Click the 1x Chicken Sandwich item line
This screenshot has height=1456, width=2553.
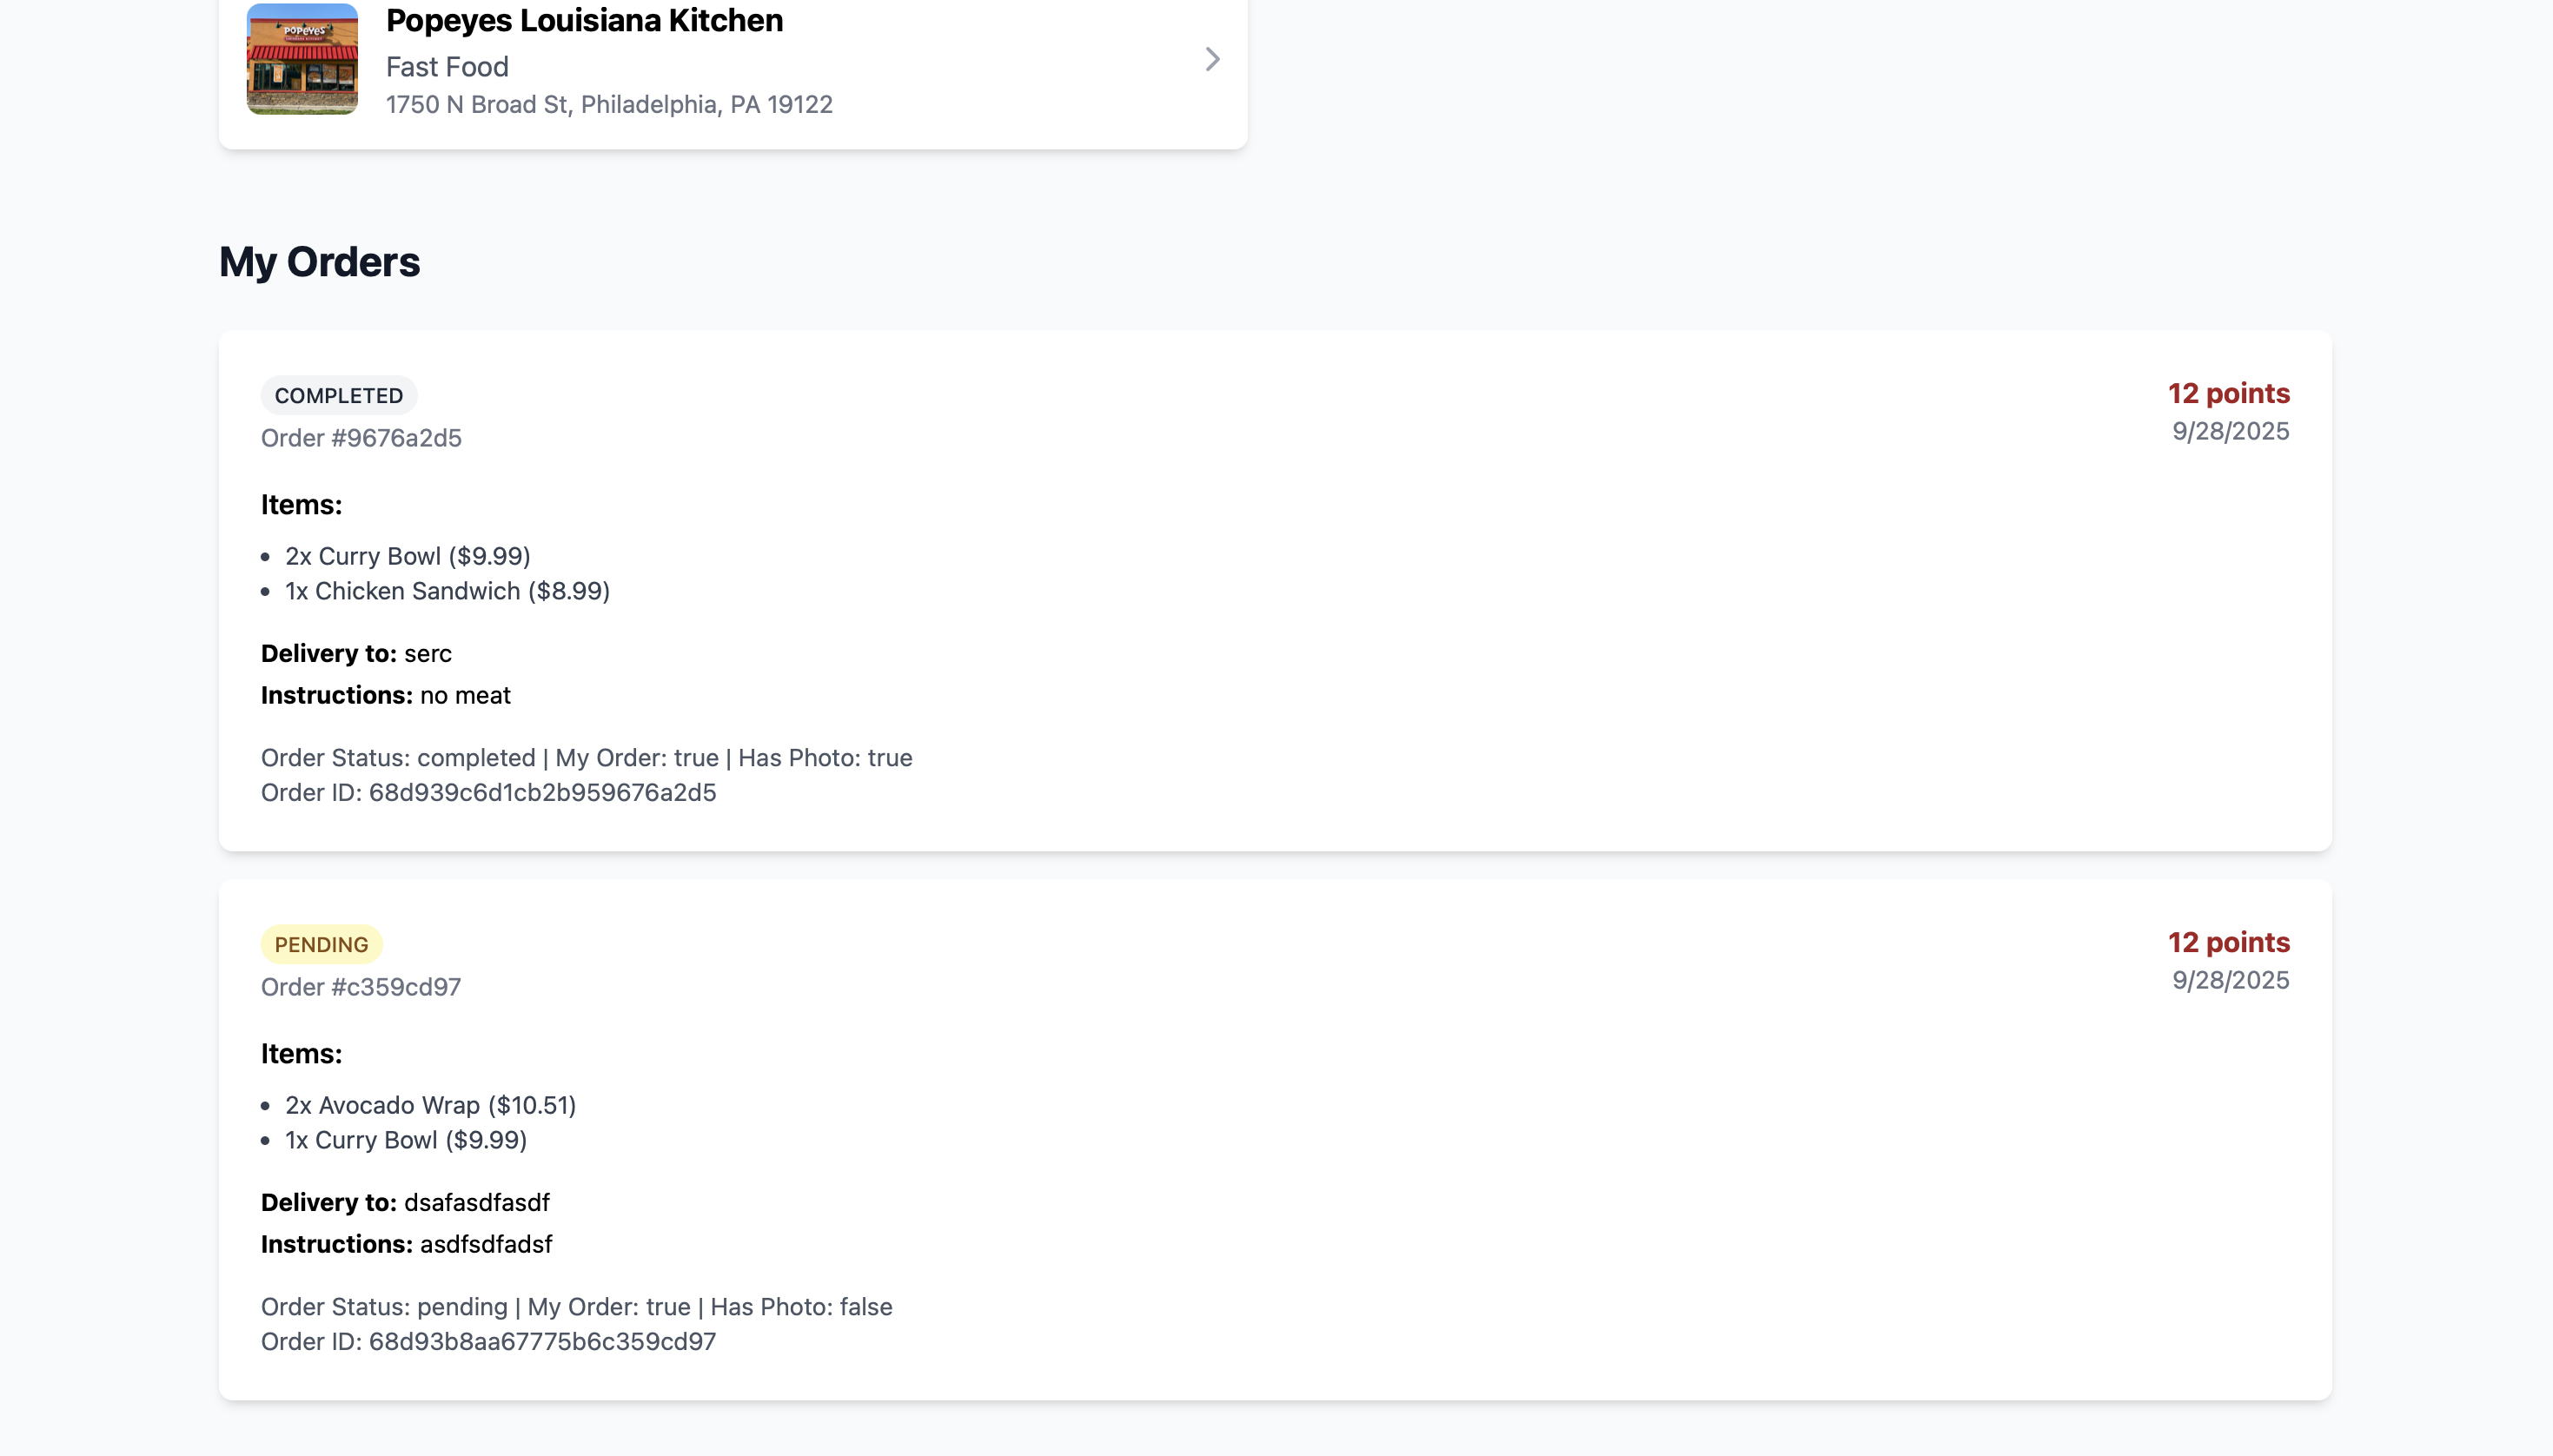coord(447,591)
